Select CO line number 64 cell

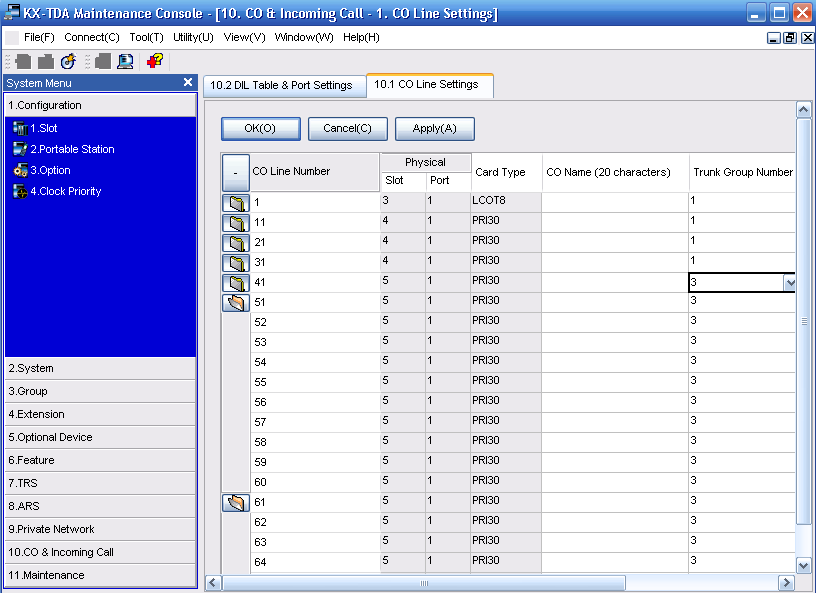pos(315,562)
